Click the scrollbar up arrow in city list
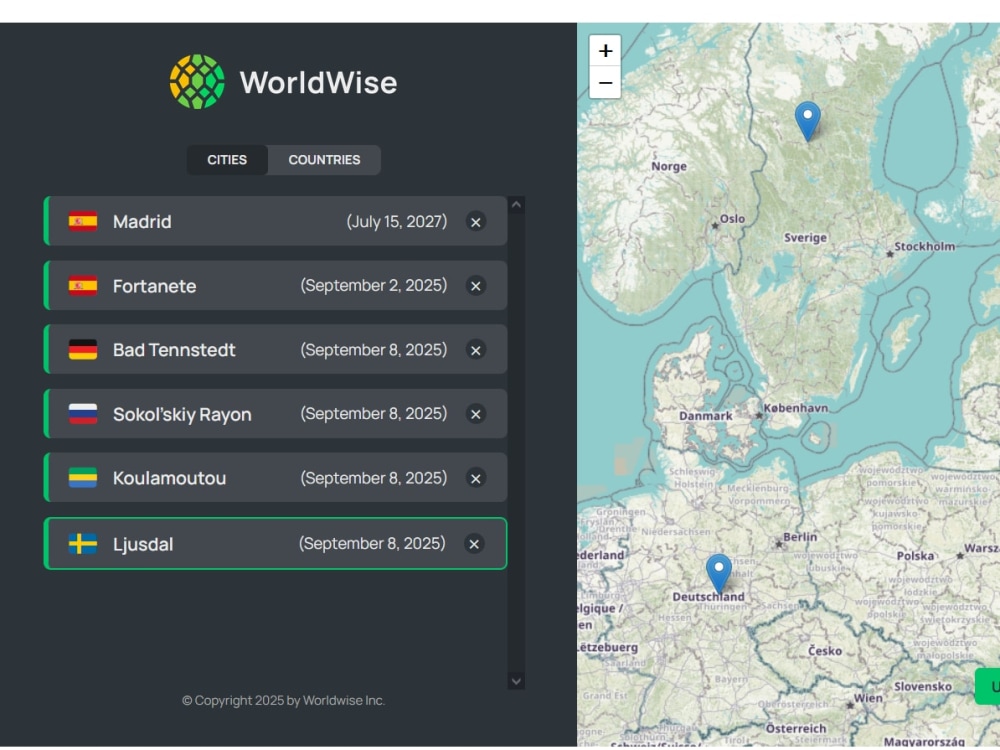This screenshot has height=750, width=1000. coord(516,205)
